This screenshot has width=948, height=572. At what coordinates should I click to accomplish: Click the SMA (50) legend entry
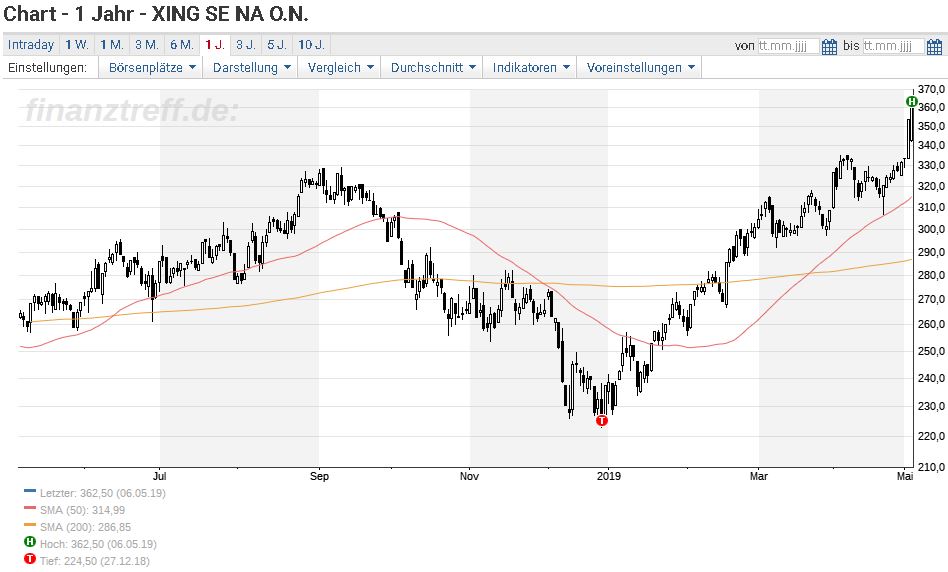coord(82,510)
